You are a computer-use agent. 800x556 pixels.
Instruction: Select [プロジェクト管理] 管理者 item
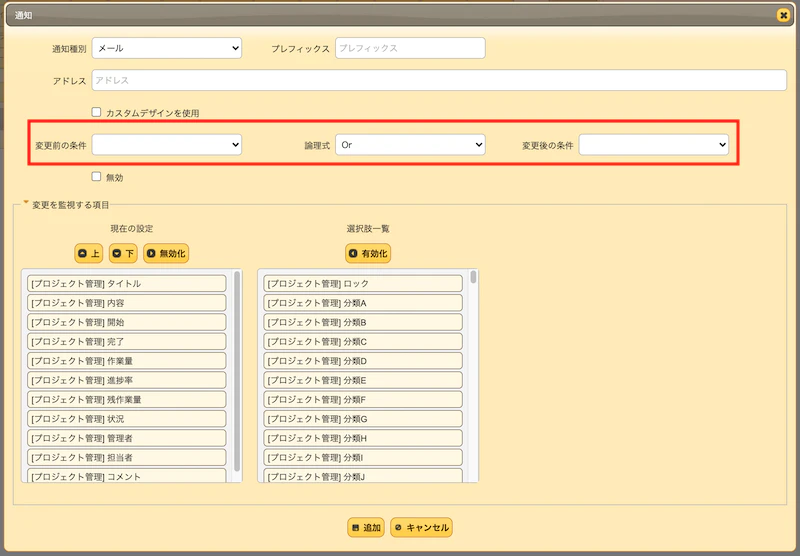(127, 438)
